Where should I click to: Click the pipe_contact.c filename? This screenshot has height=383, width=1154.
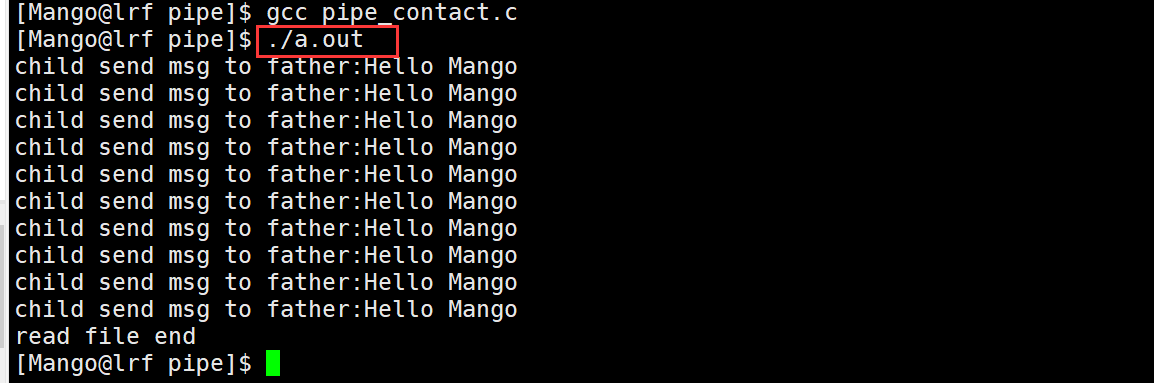point(420,13)
